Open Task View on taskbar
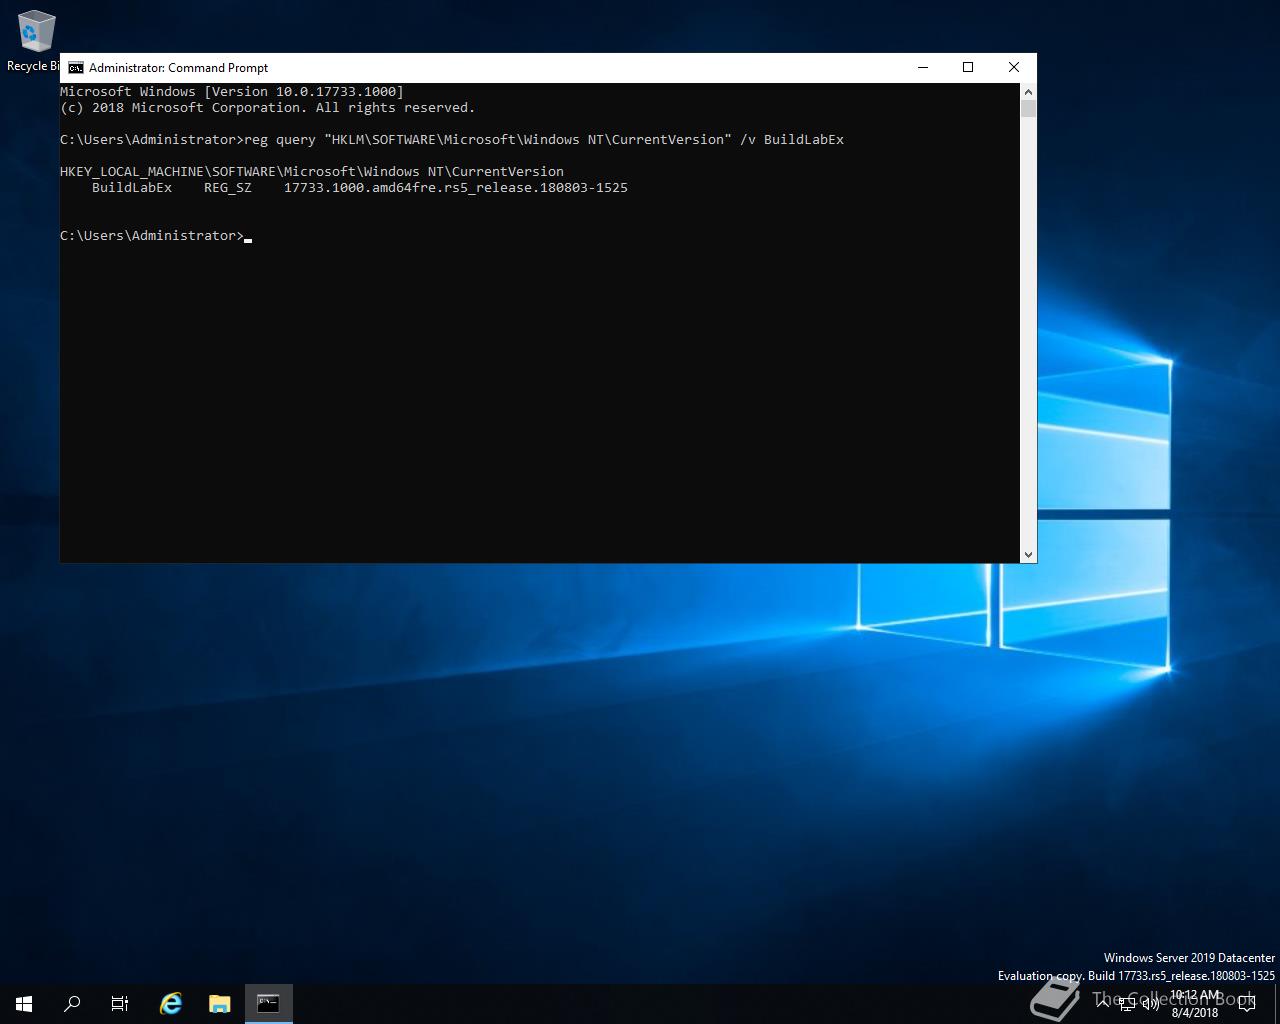The image size is (1280, 1024). click(x=120, y=1004)
